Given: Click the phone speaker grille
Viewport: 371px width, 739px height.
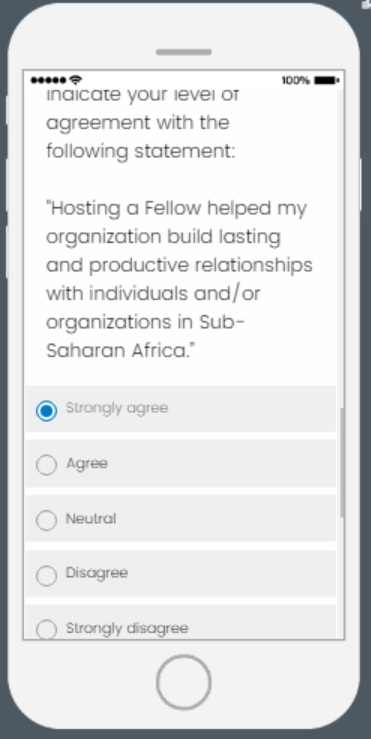Looking at the screenshot, I should click(x=183, y=52).
